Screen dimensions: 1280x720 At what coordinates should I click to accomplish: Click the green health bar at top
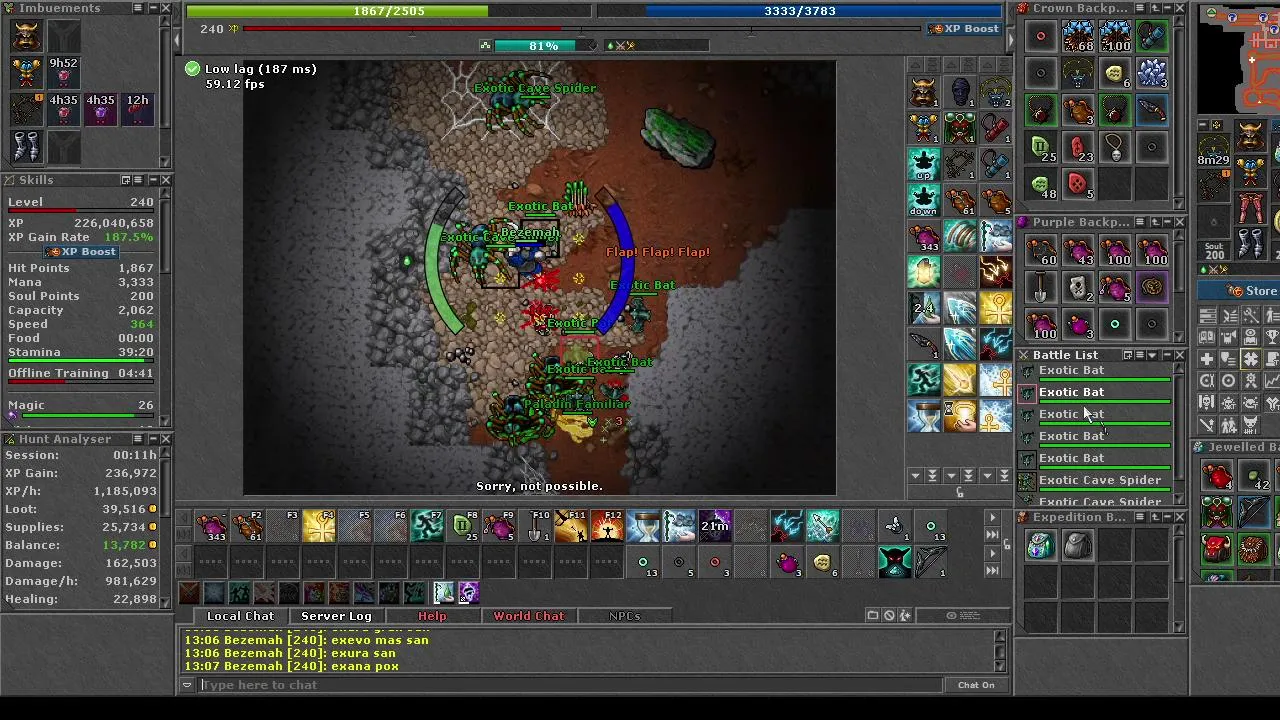point(389,11)
